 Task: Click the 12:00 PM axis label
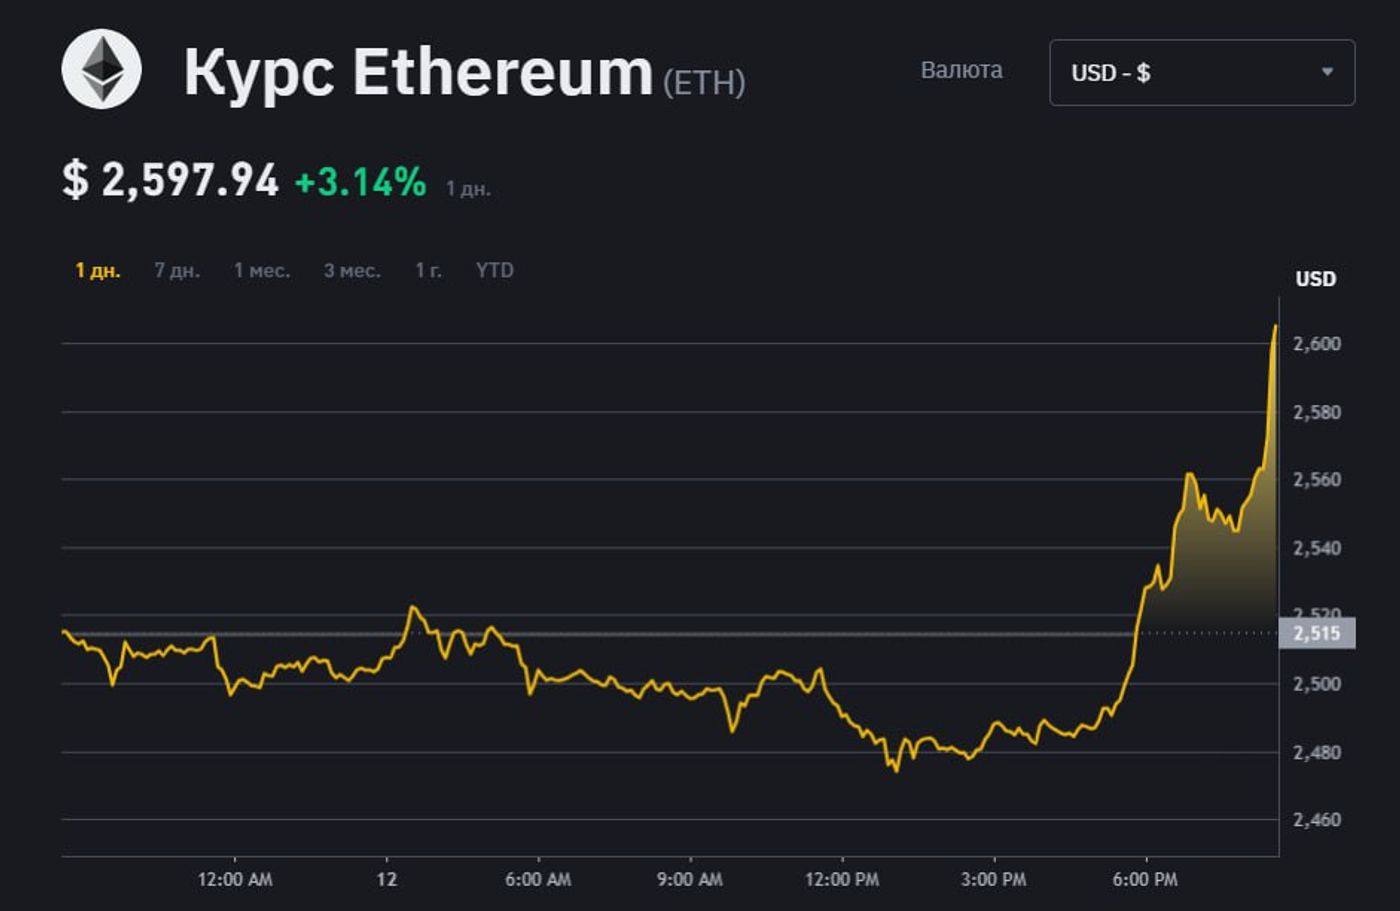pyautogui.click(x=842, y=880)
